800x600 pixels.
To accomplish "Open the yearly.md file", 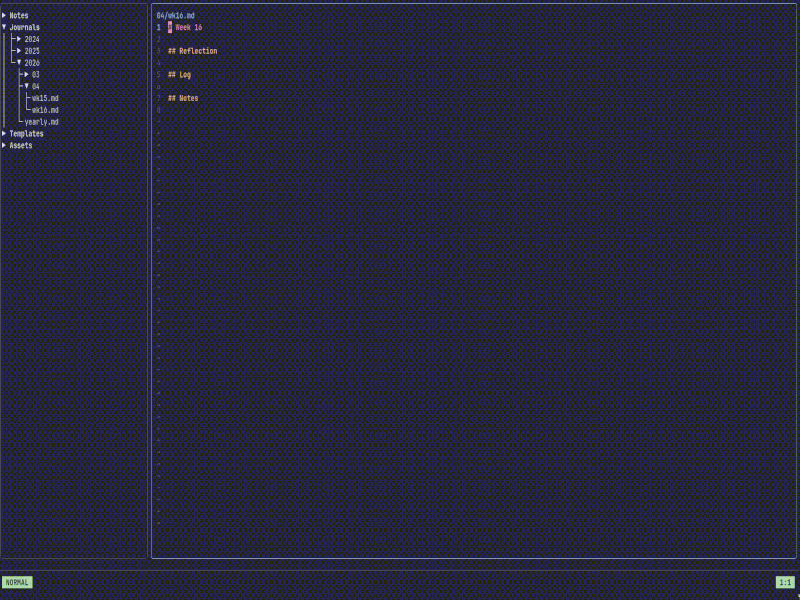I will [x=41, y=122].
